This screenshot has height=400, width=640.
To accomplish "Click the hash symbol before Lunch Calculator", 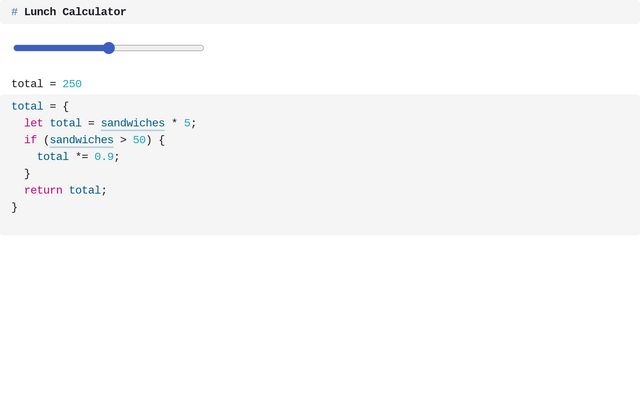I will pyautogui.click(x=14, y=12).
